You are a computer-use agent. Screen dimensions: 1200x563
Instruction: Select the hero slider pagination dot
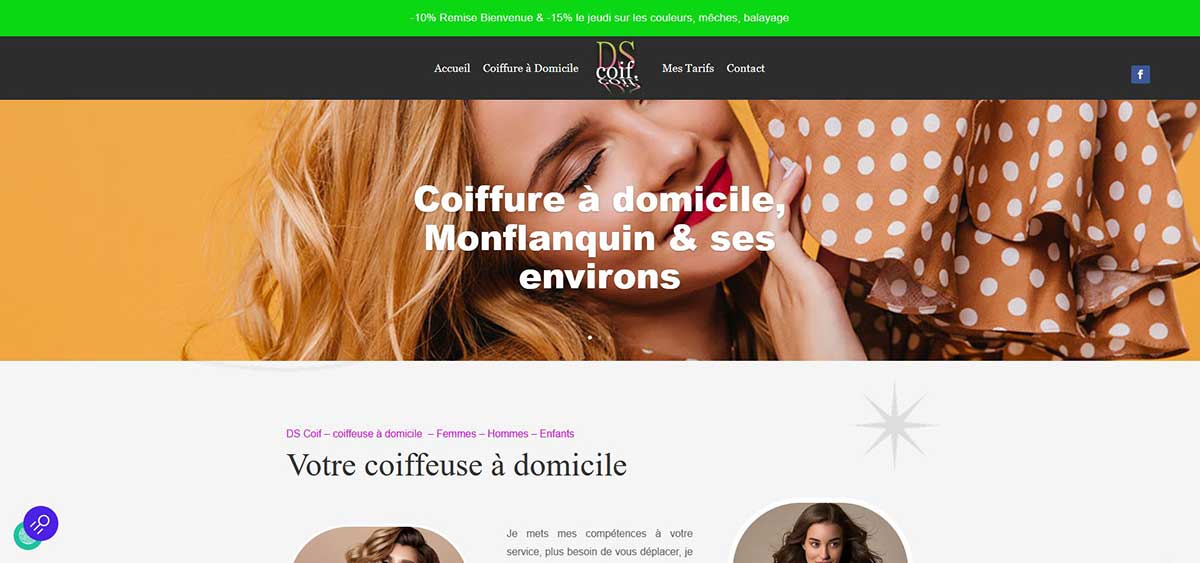(x=590, y=337)
